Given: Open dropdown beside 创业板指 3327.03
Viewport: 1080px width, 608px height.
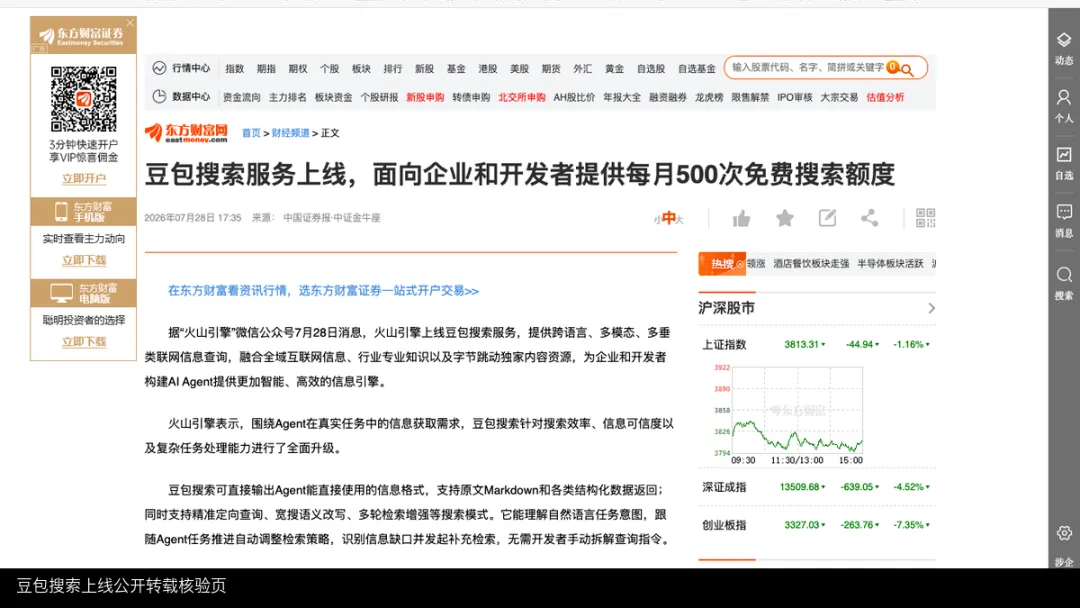Looking at the screenshot, I should pos(823,525).
